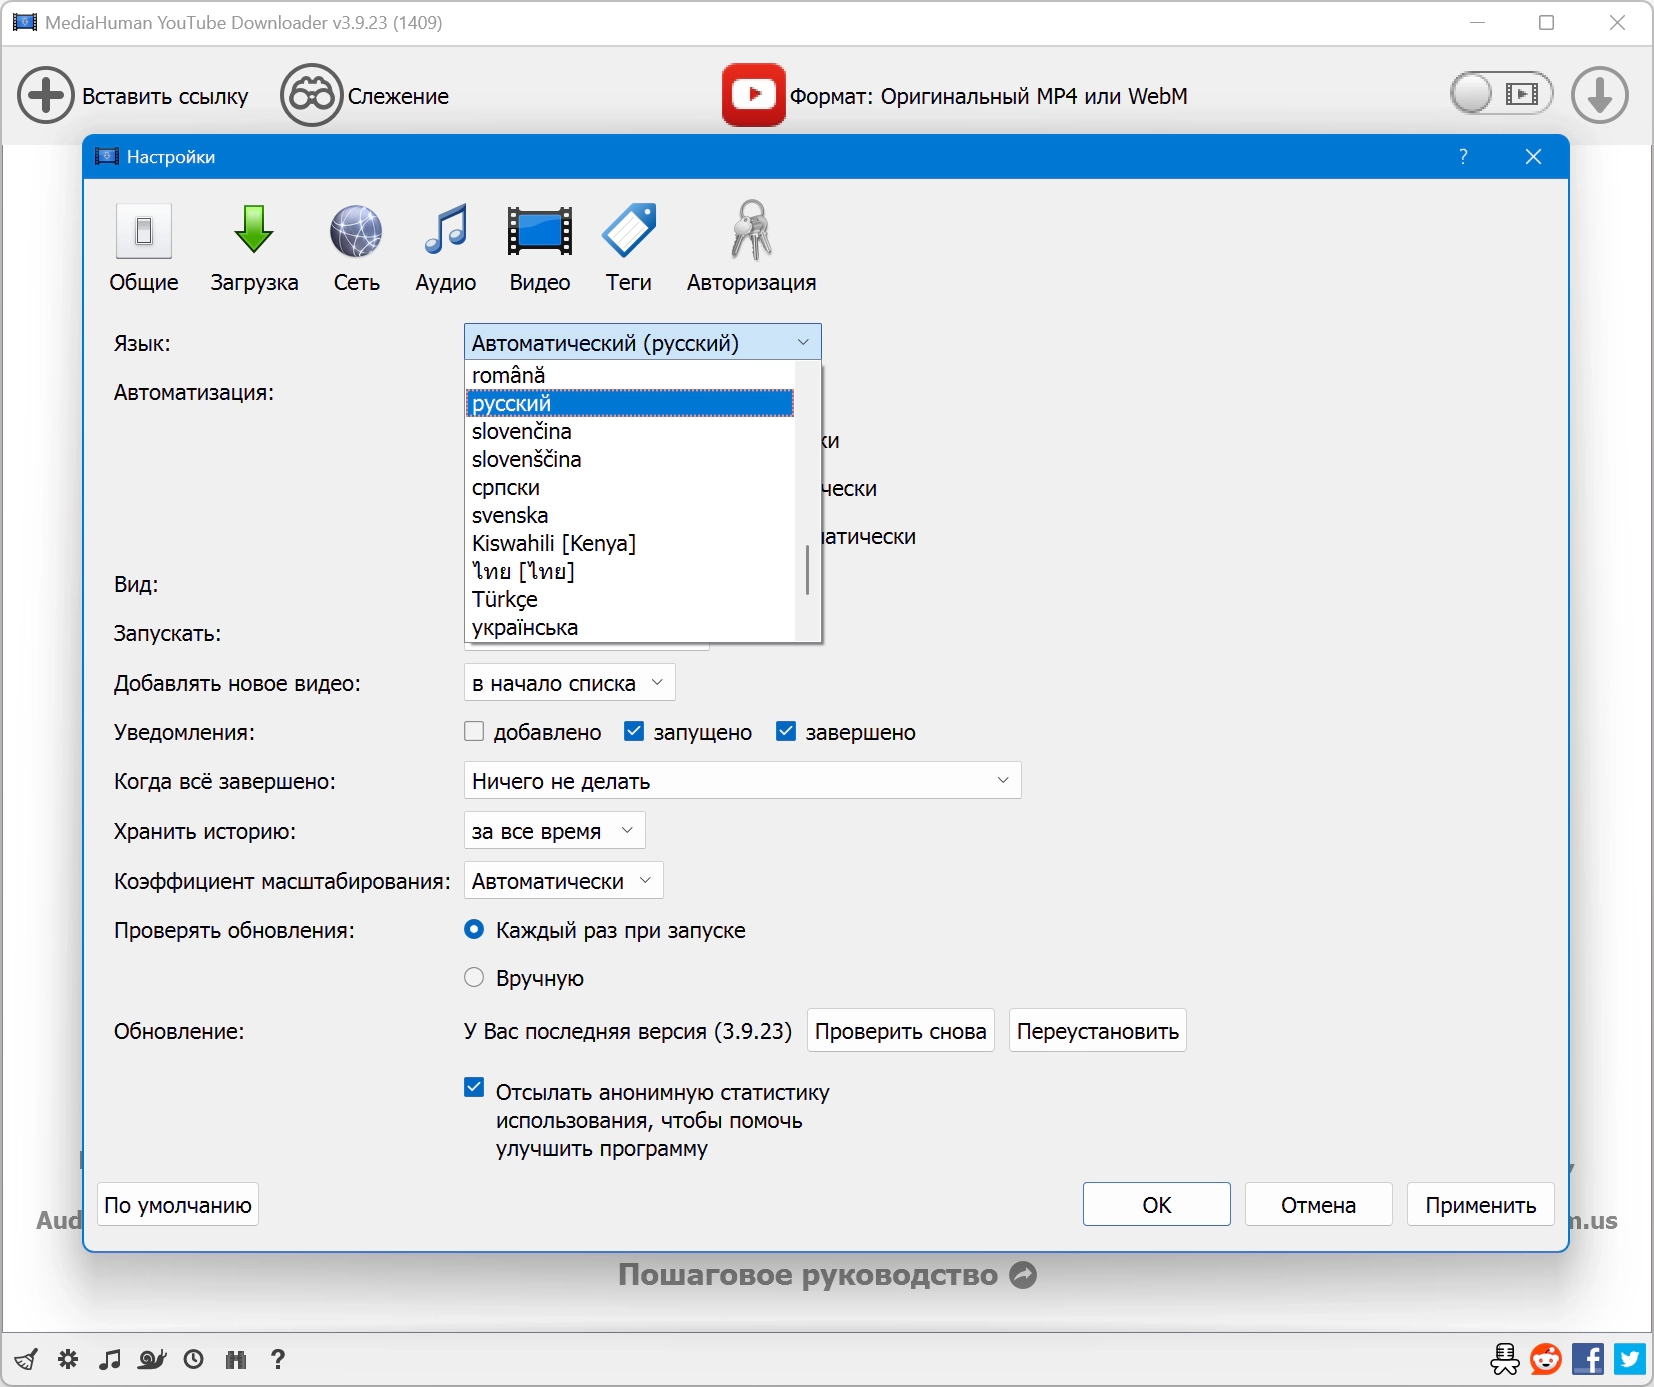The height and width of the screenshot is (1387, 1654).
Task: Switch to the Аудио settings tab
Action: [445, 248]
